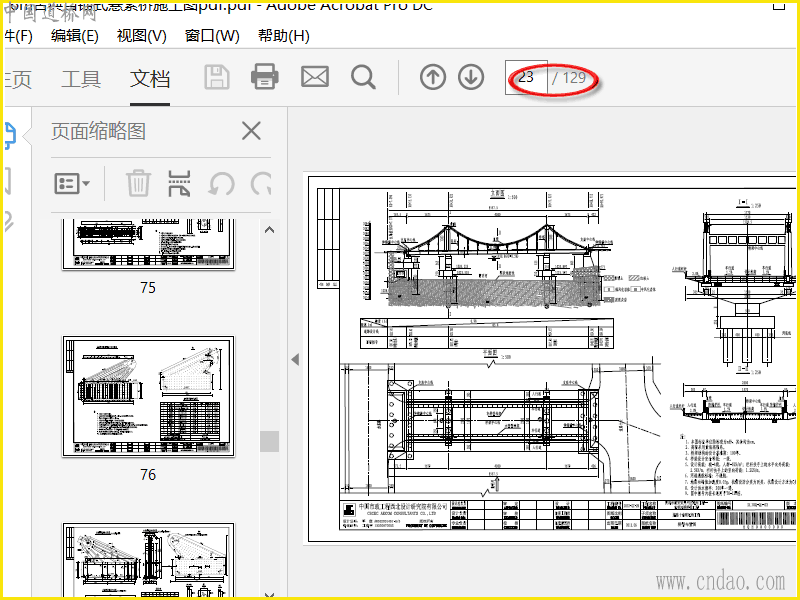Viewport: 800px width, 600px height.
Task: Click the Print icon in toolbar
Action: [x=265, y=77]
